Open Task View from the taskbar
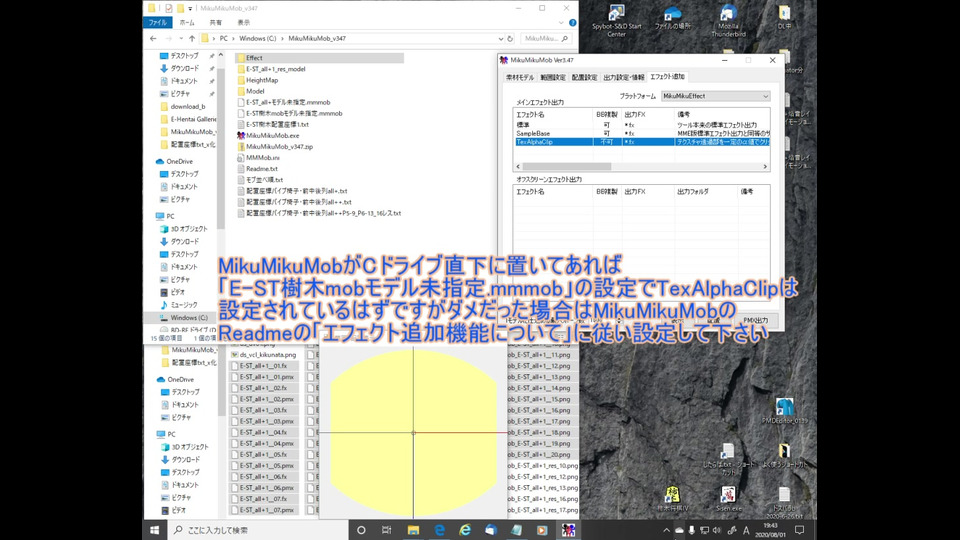The image size is (960, 540). (x=386, y=530)
